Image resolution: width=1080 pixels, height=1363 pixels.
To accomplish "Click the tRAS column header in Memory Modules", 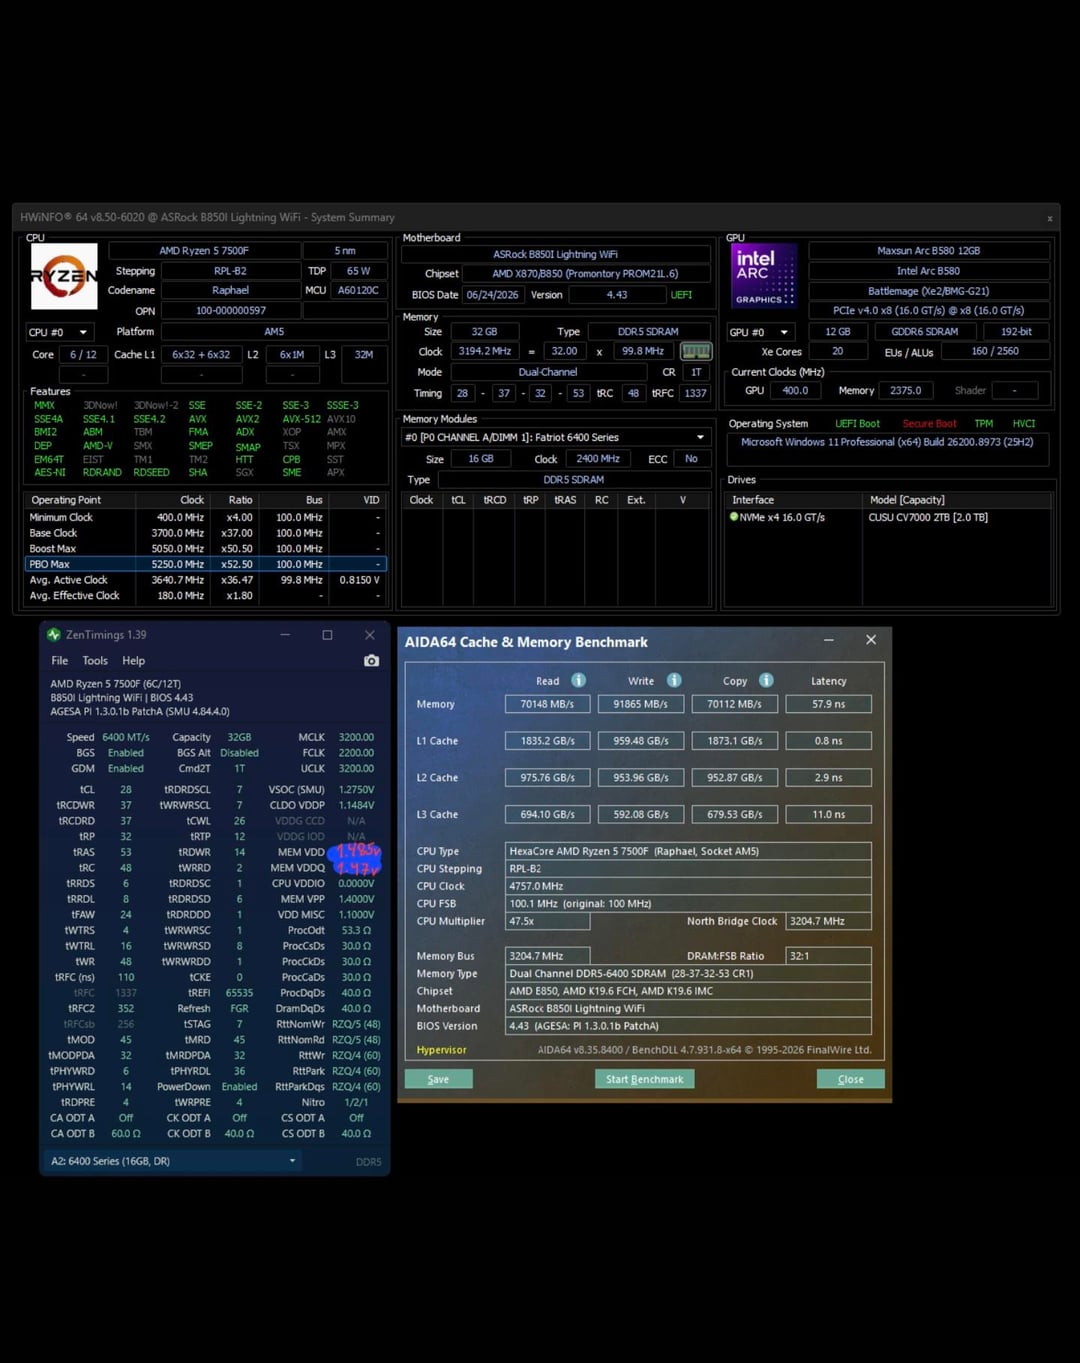I will click(565, 500).
